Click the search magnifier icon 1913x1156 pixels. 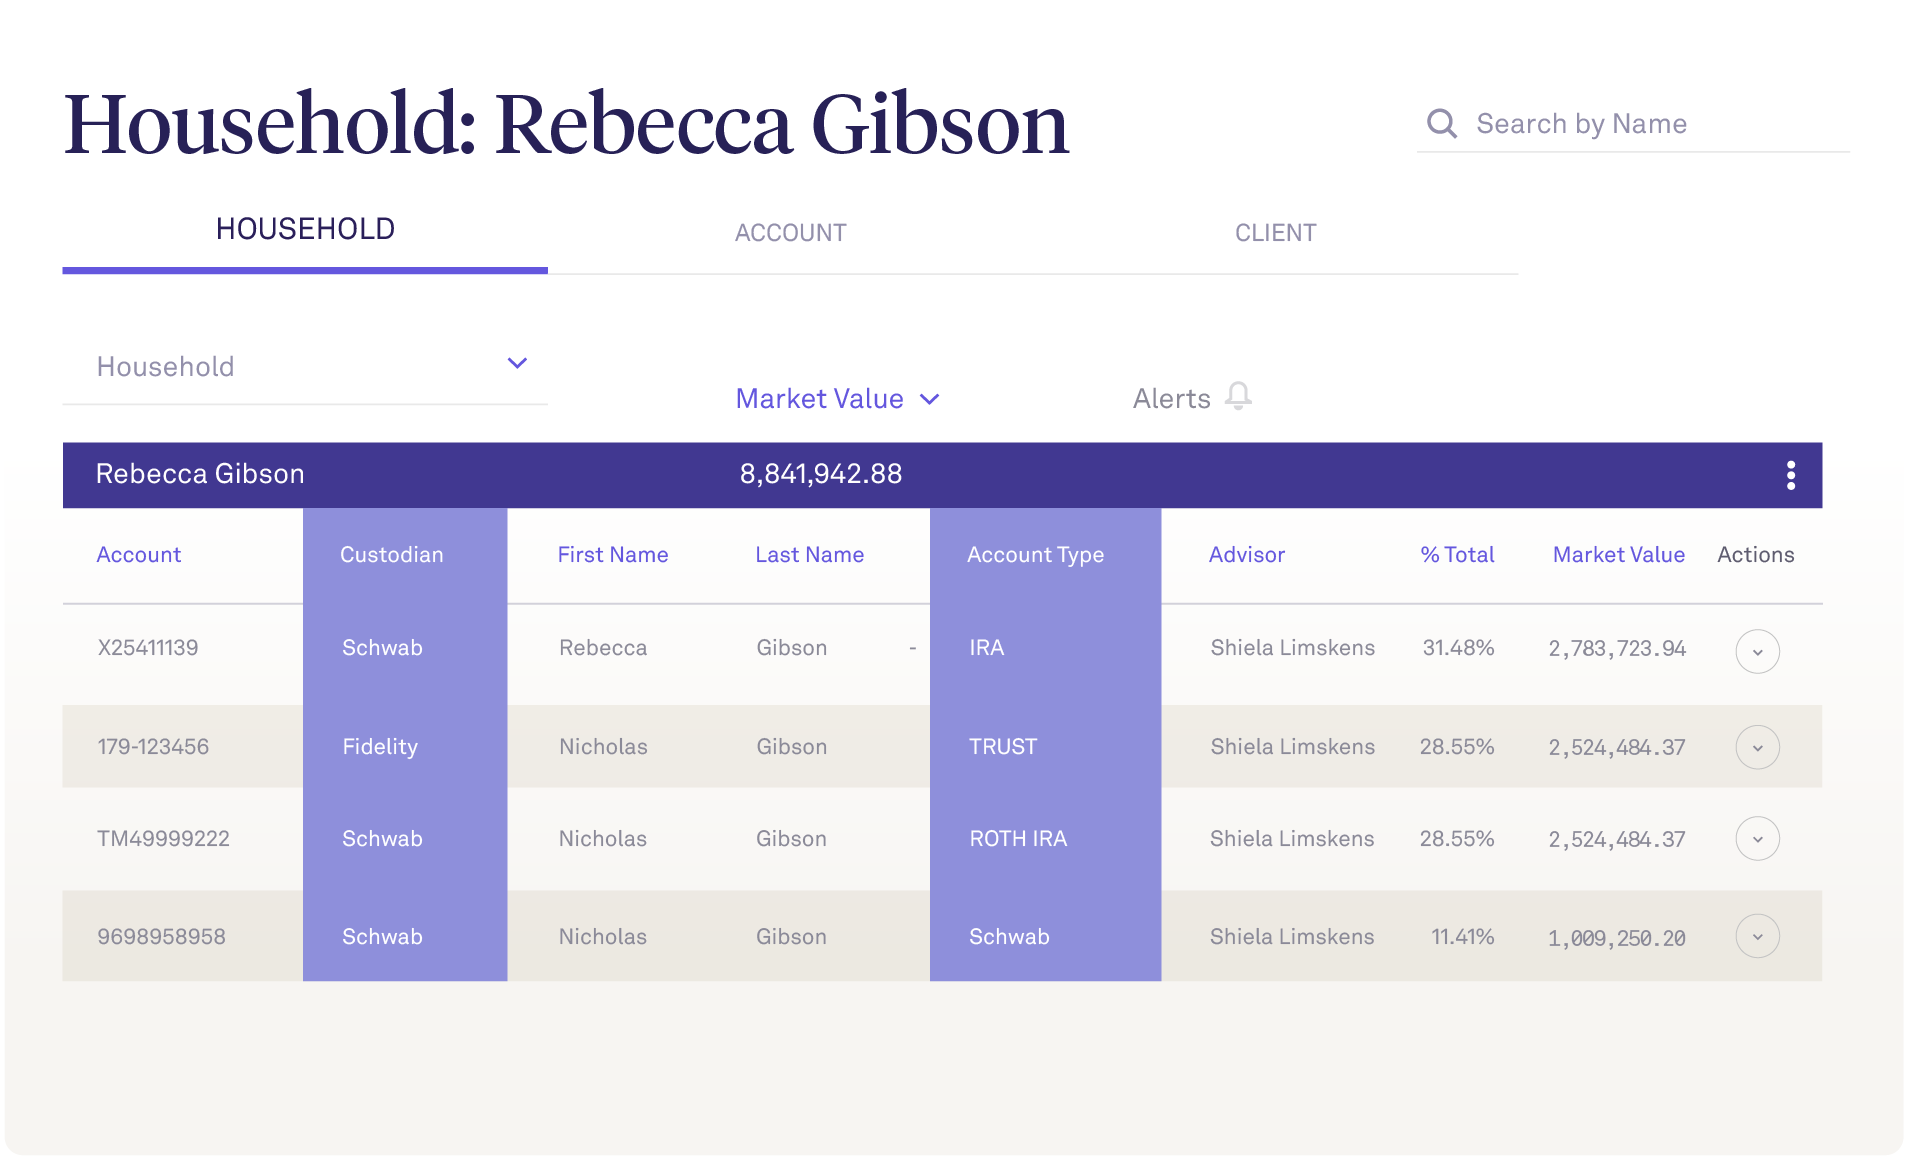pos(1441,123)
